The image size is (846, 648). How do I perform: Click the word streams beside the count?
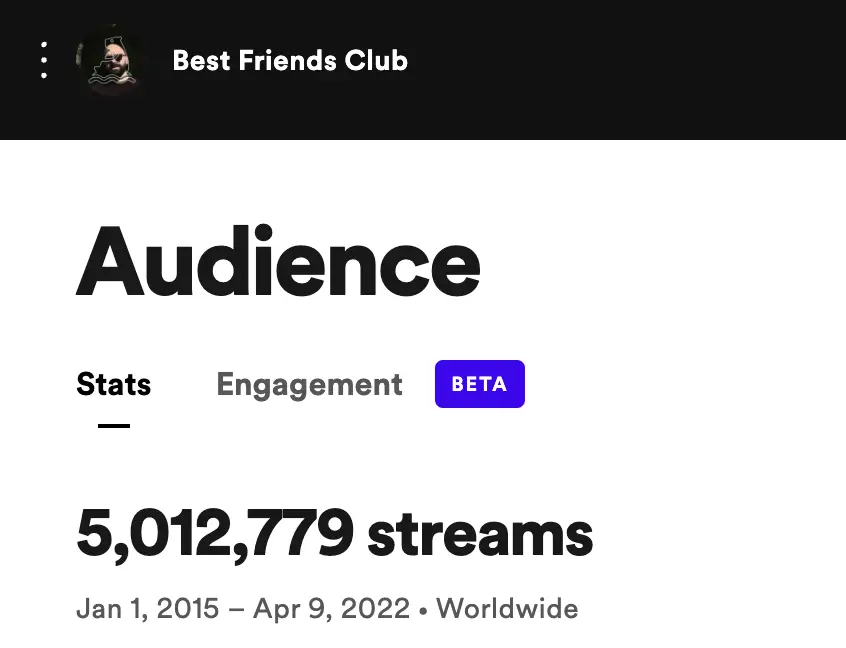coord(480,535)
